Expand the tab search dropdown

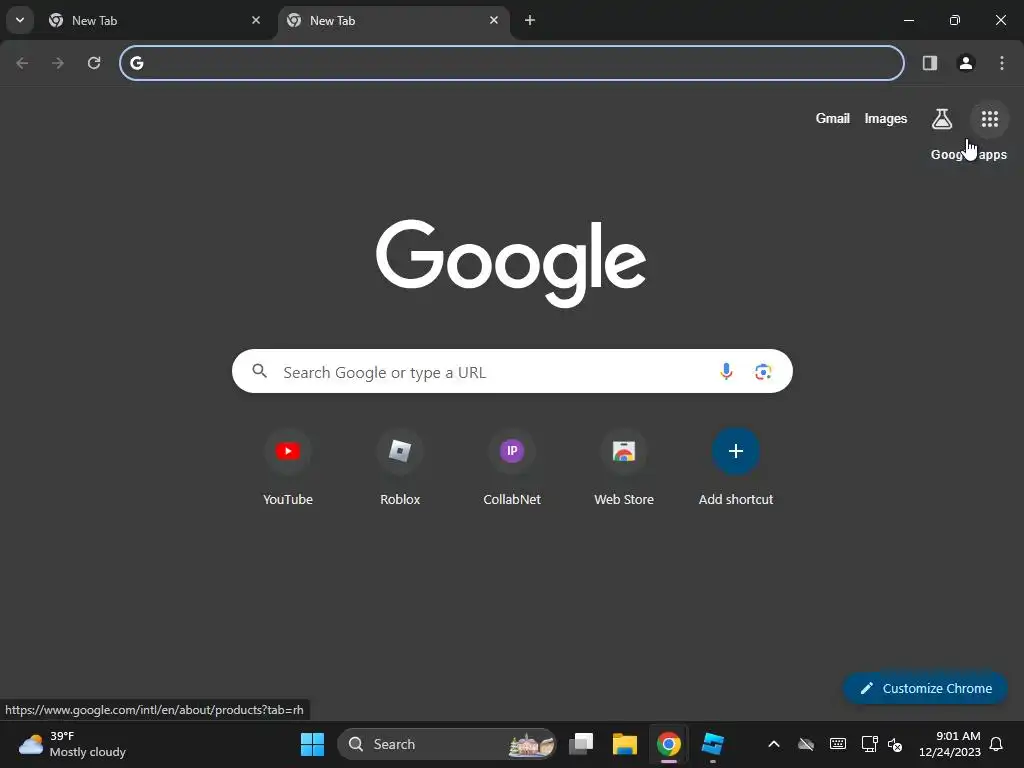(x=20, y=20)
